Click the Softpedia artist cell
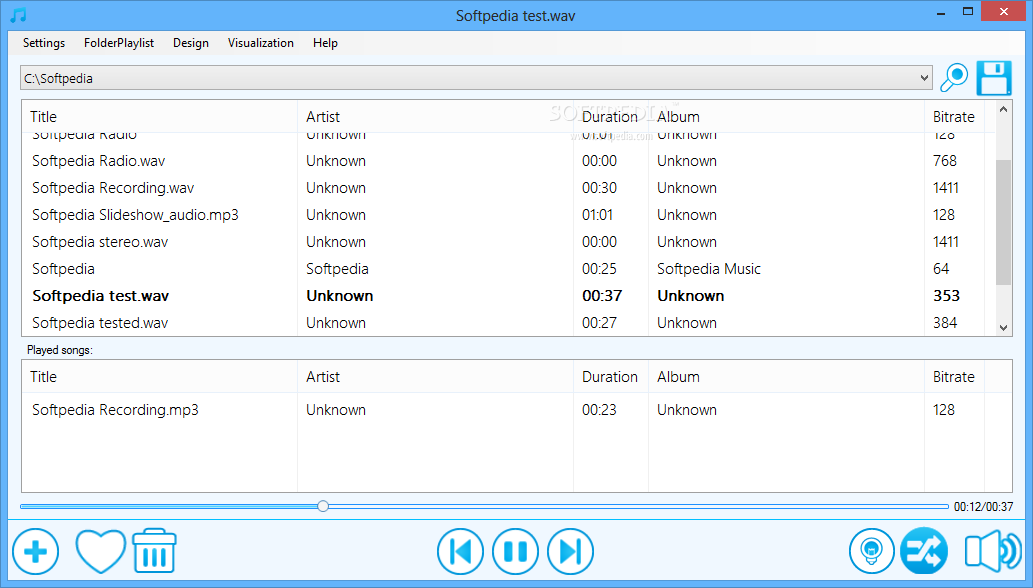 [x=337, y=269]
